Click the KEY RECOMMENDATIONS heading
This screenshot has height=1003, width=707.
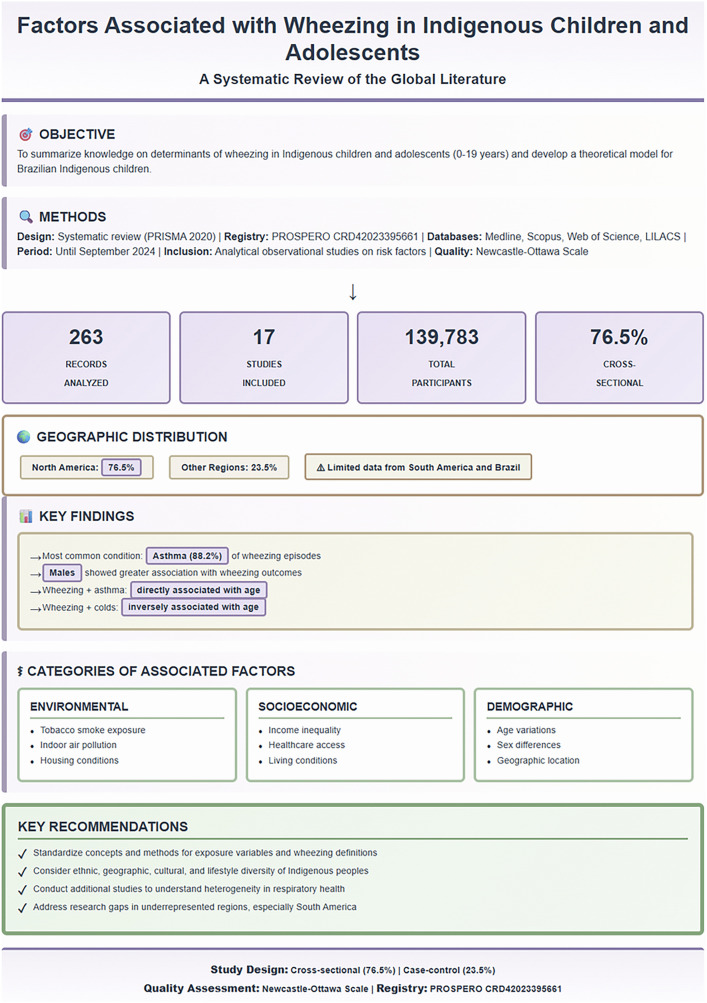pyautogui.click(x=103, y=826)
